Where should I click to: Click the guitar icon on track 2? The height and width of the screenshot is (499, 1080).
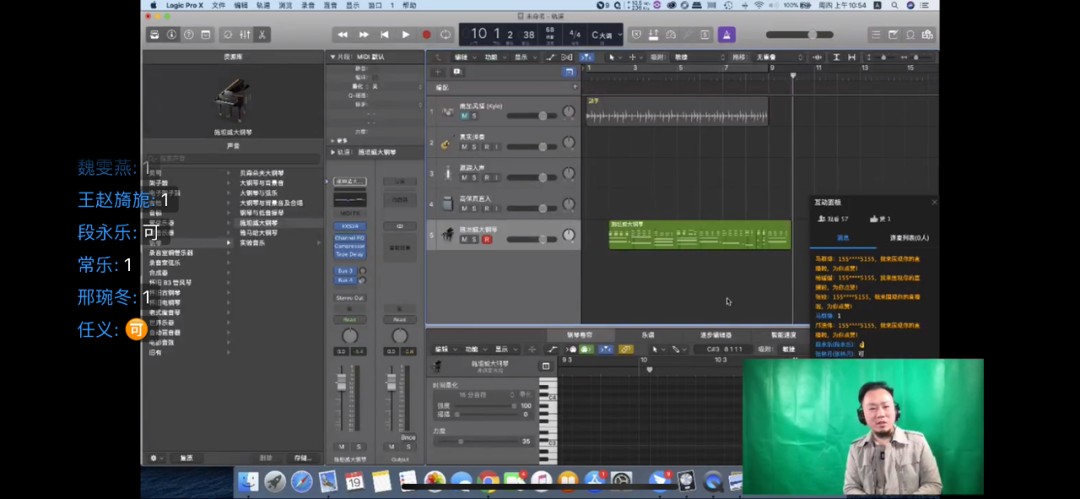tap(448, 143)
